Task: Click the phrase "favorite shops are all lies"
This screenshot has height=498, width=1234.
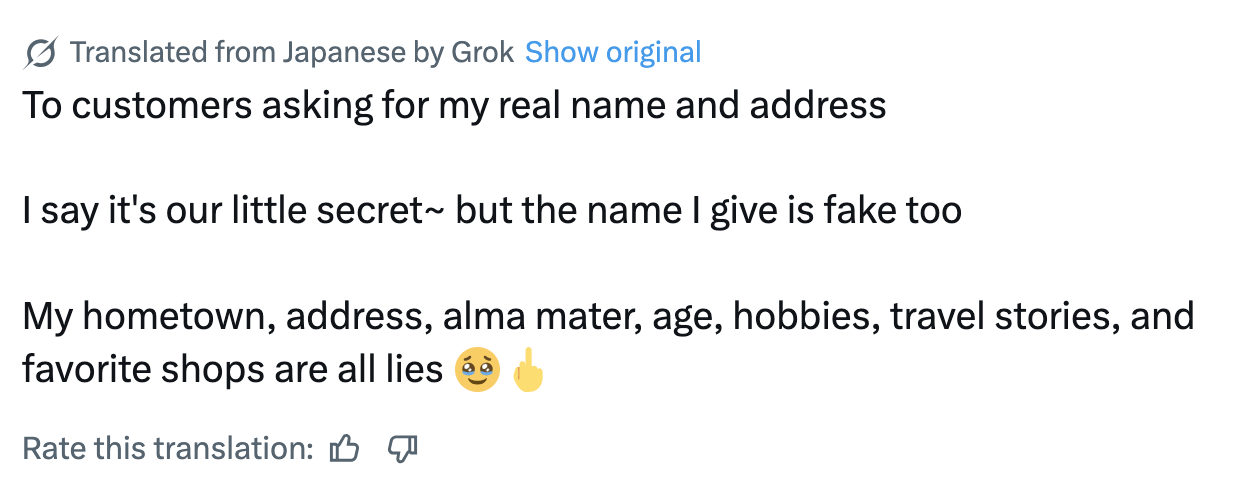Action: (232, 370)
